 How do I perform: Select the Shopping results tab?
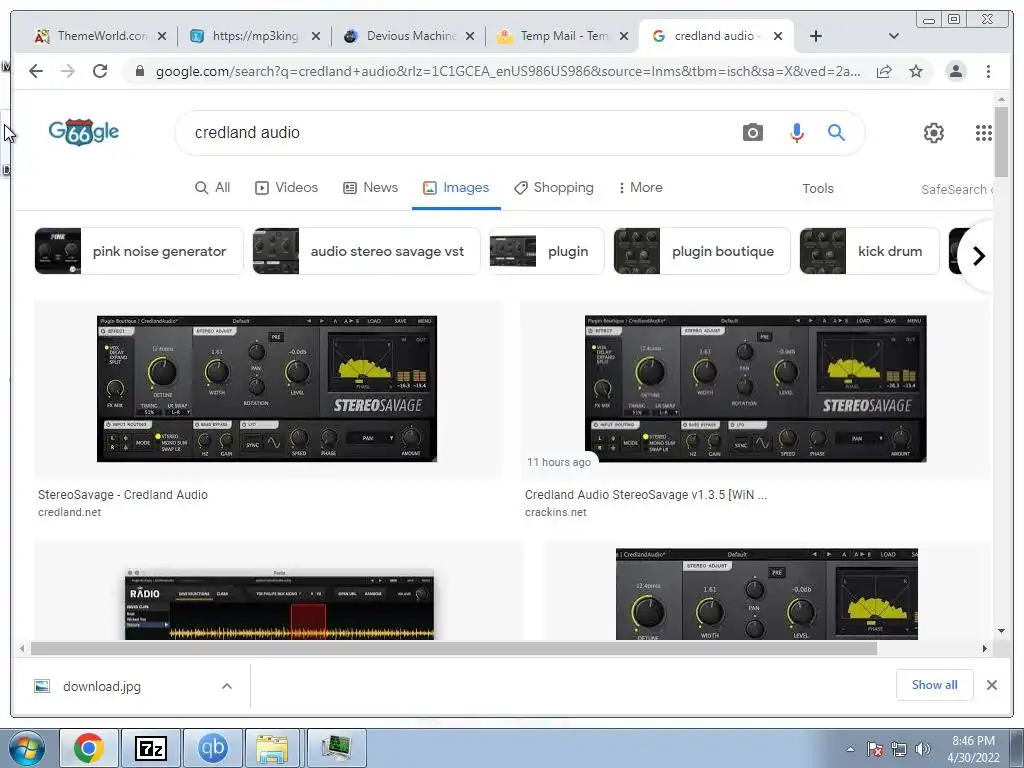click(554, 187)
